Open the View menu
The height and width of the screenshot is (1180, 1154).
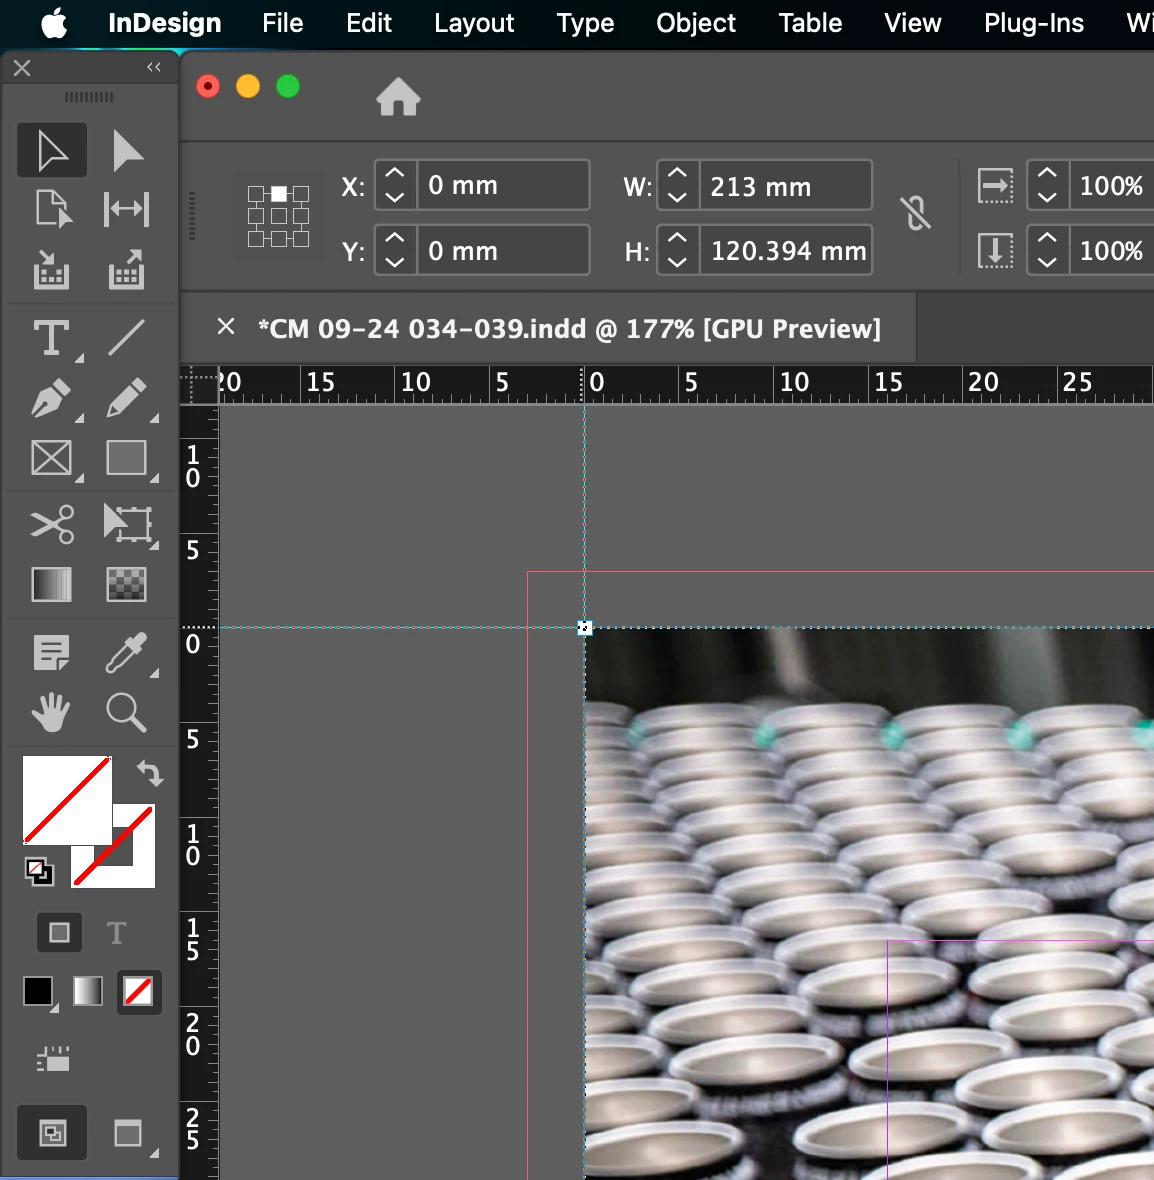912,23
